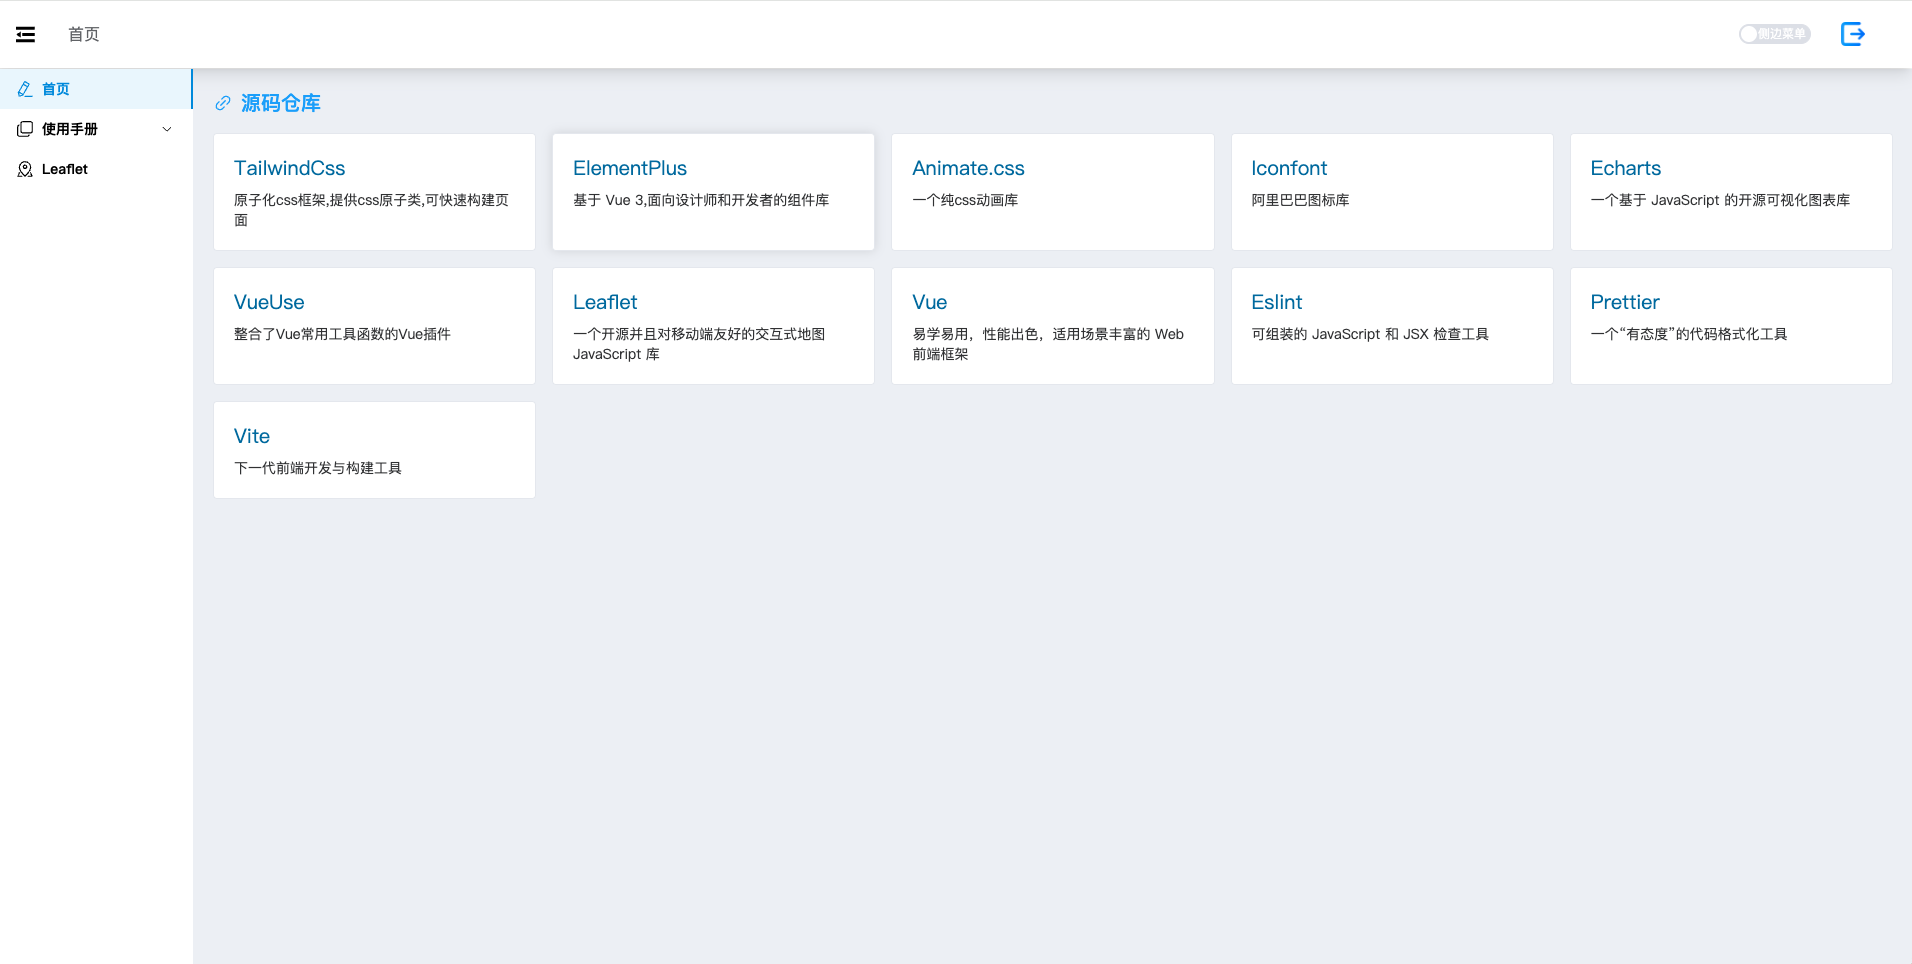
Task: Open the Animate.css link
Action: (968, 168)
